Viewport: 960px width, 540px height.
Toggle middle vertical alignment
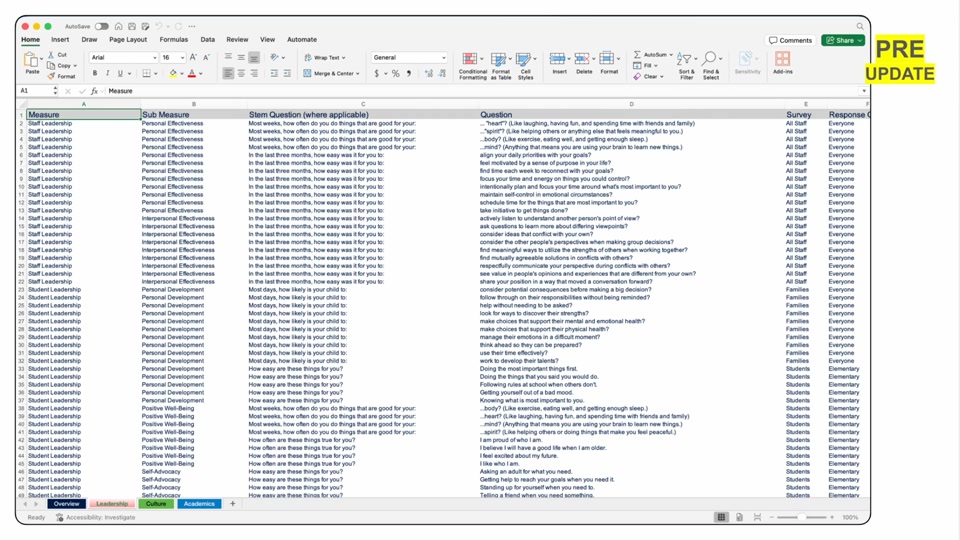click(241, 57)
